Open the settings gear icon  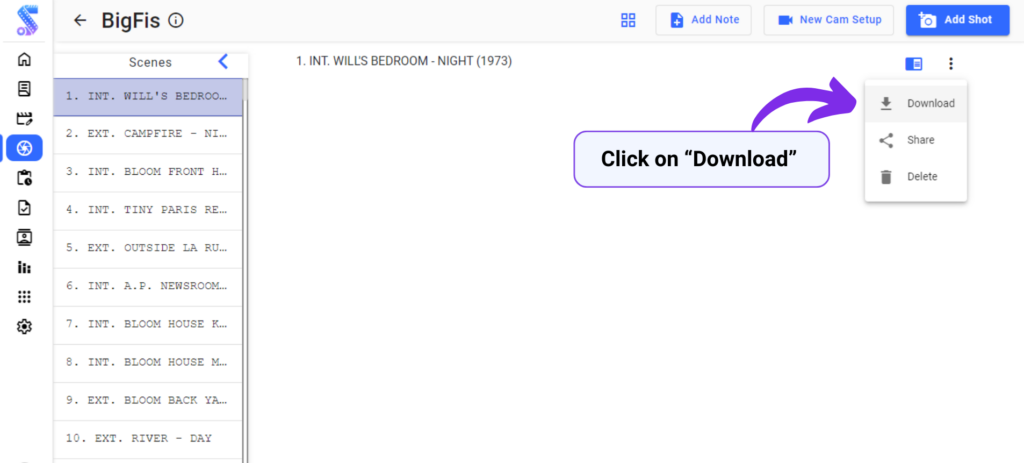click(x=24, y=326)
